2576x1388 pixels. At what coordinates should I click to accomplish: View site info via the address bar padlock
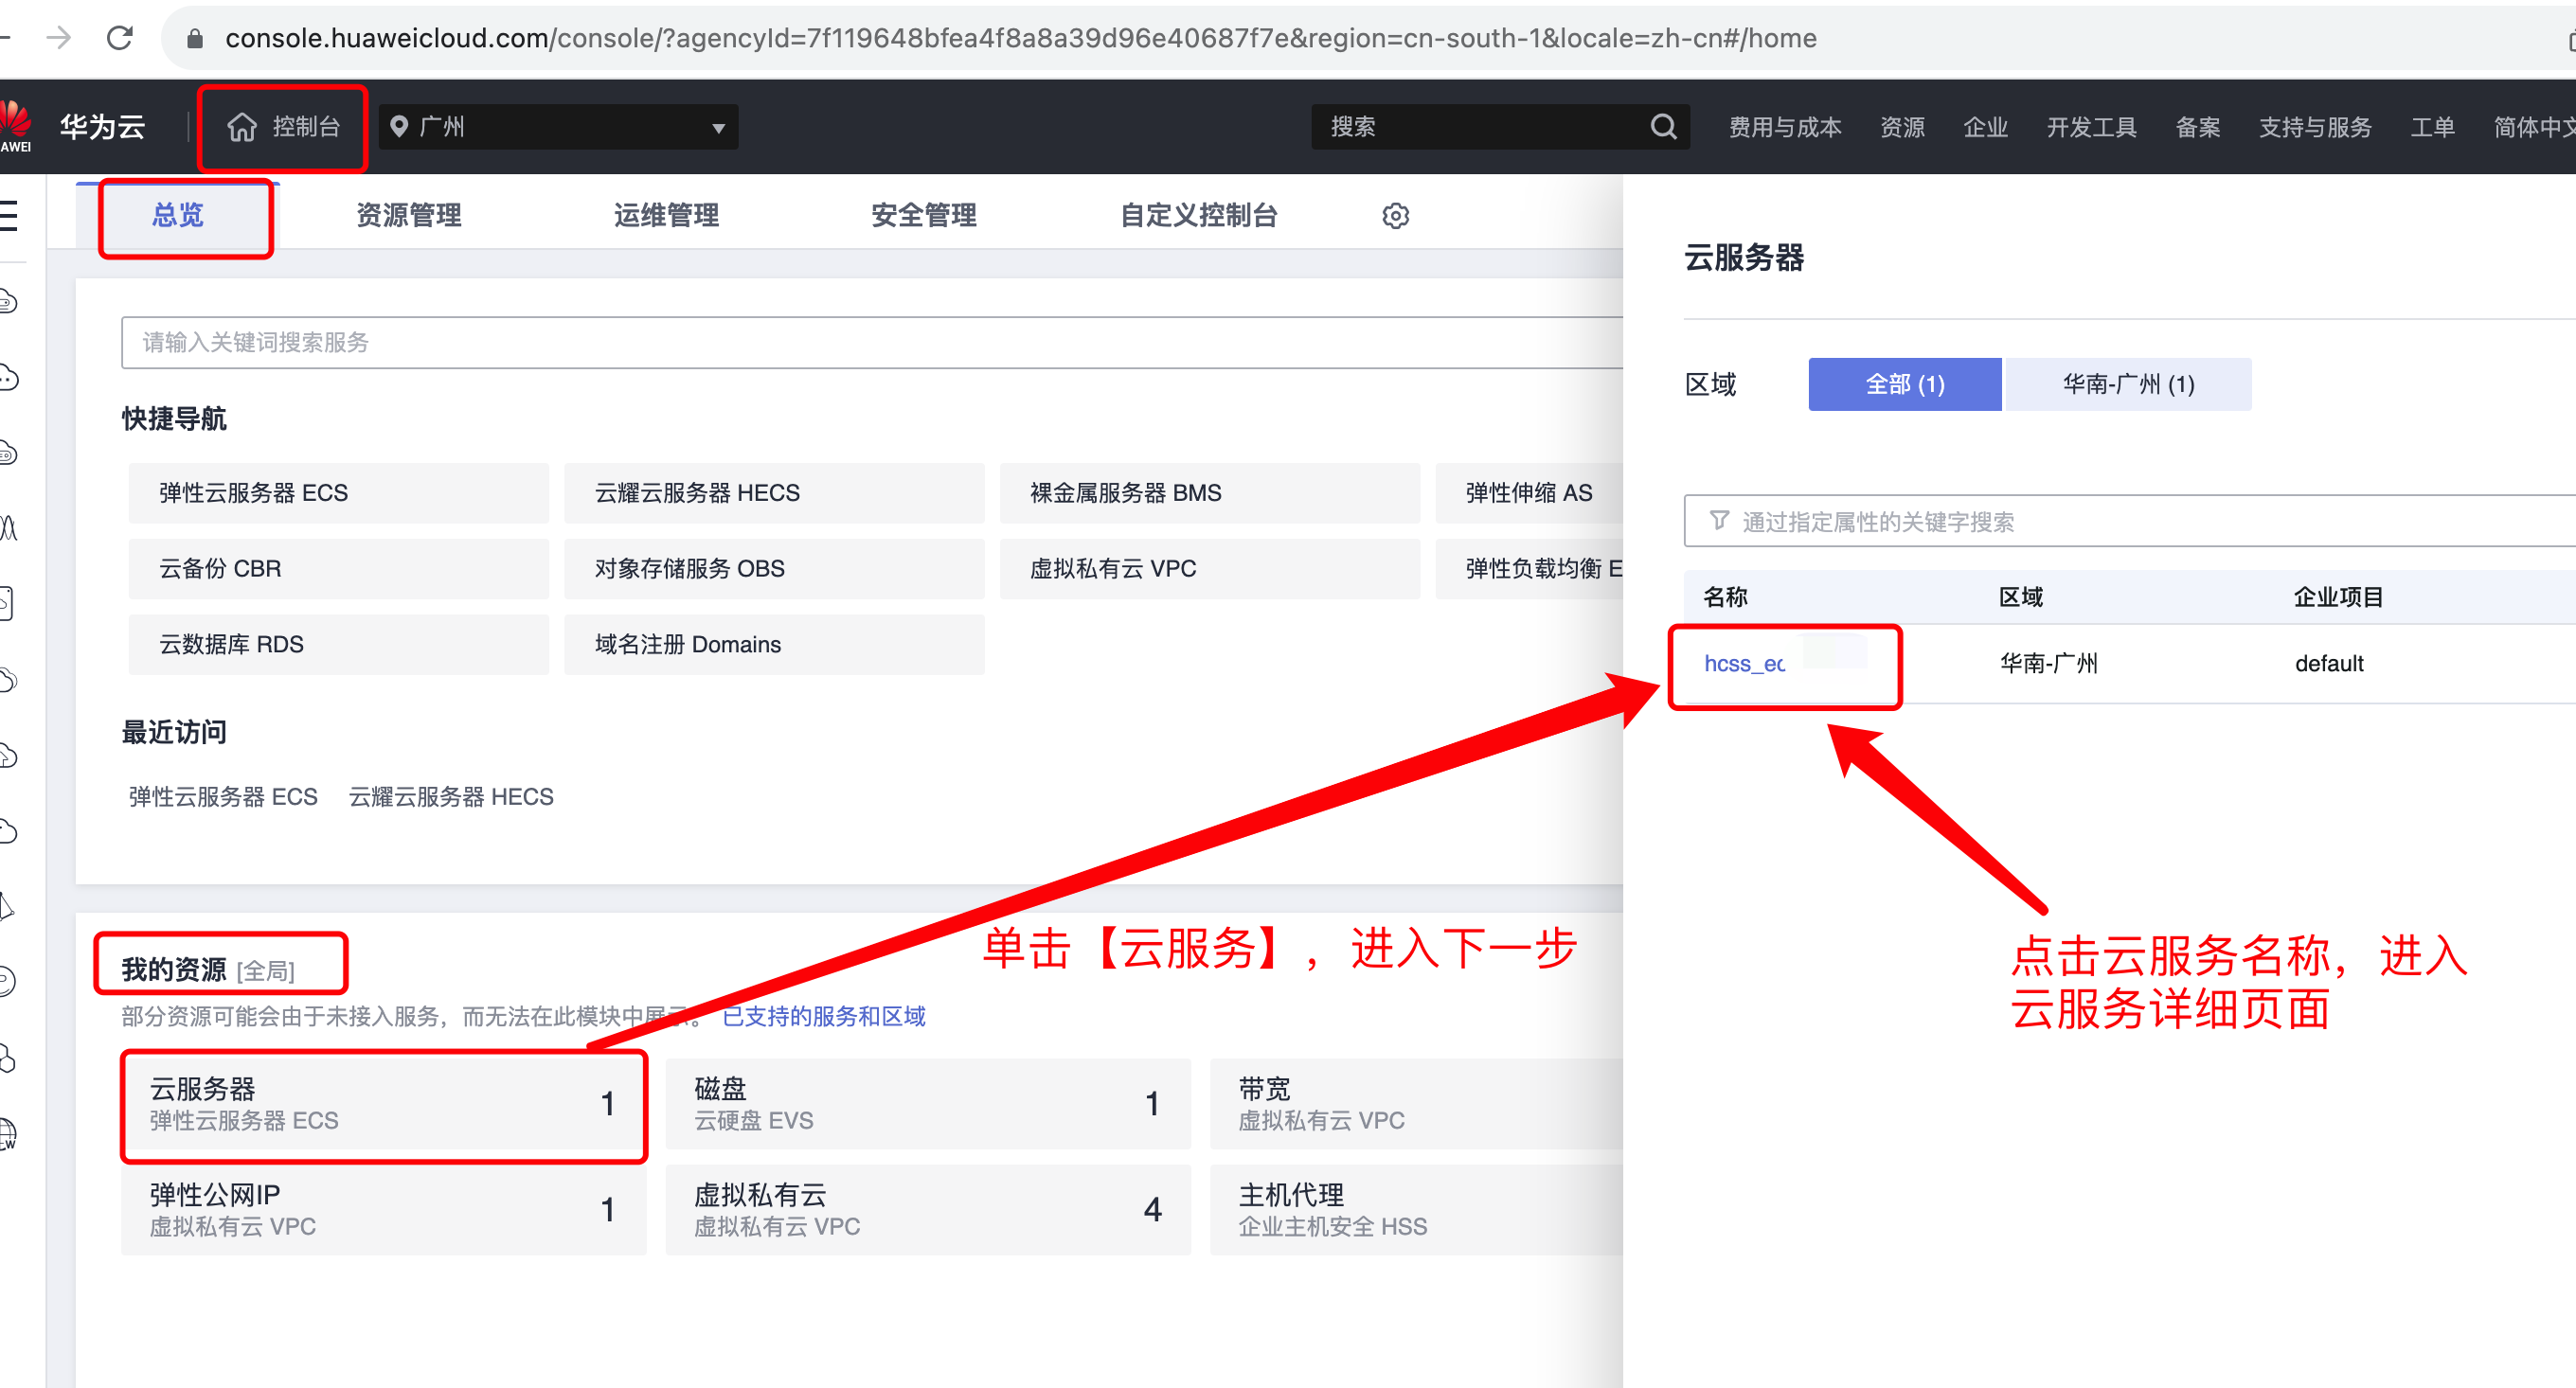click(x=195, y=38)
